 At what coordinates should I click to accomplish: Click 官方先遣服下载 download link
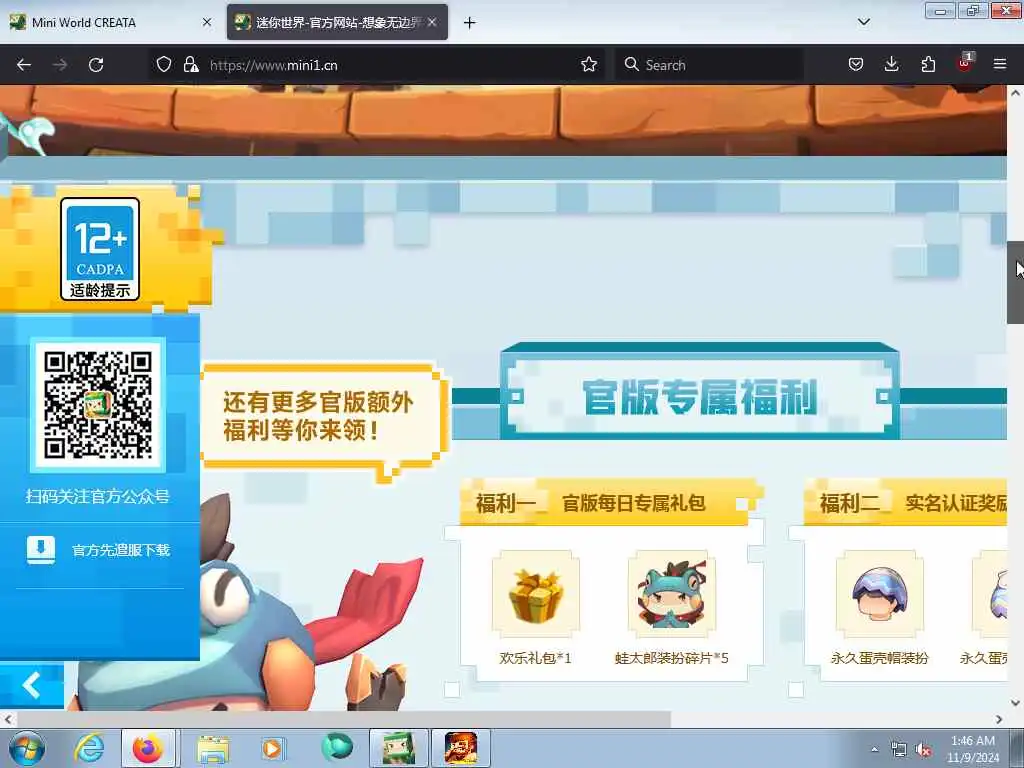(x=121, y=551)
